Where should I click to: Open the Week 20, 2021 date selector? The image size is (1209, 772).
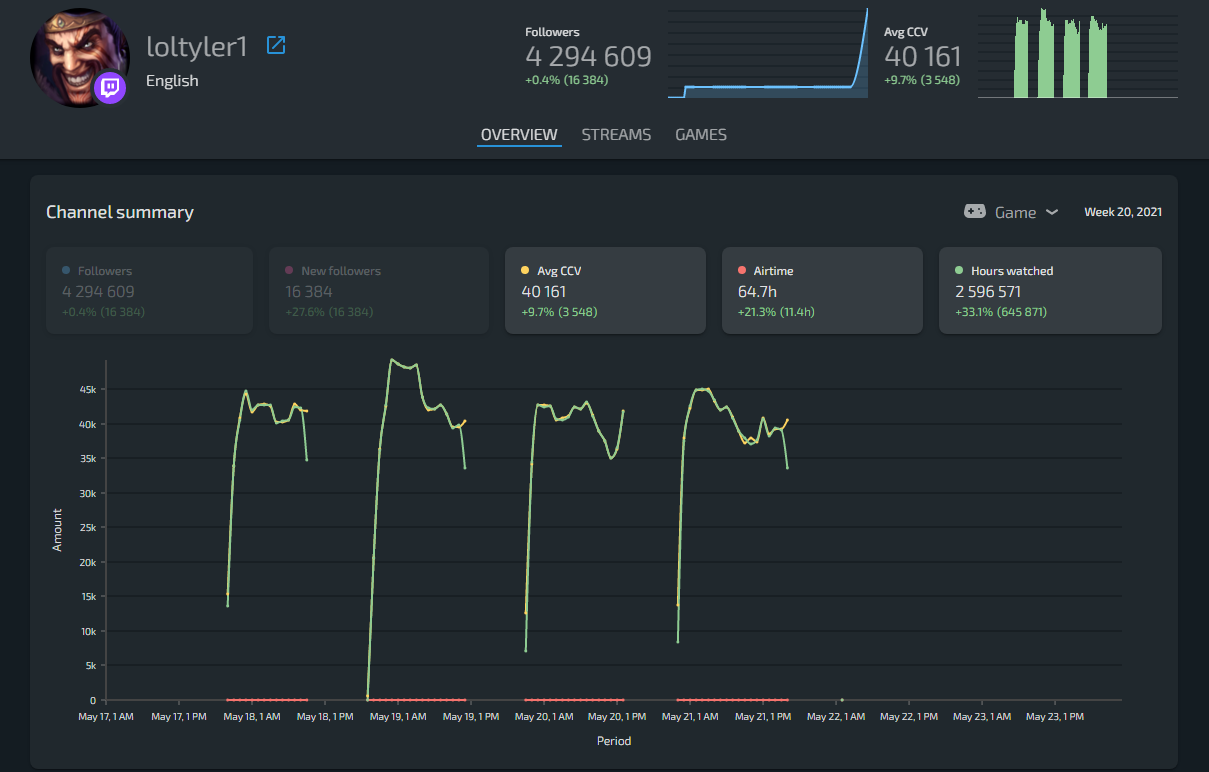pyautogui.click(x=1123, y=212)
